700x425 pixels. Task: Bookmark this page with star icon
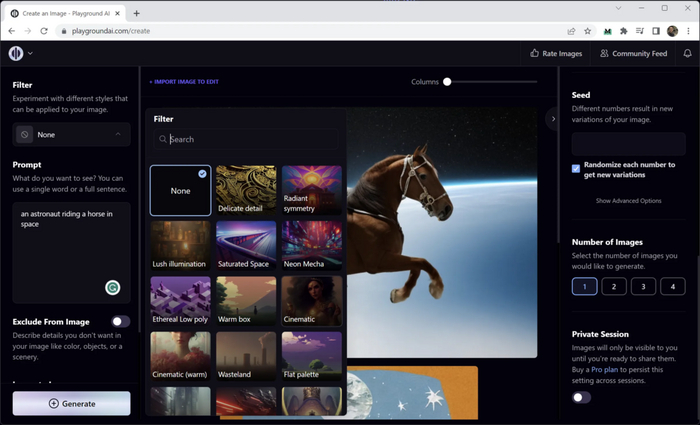pyautogui.click(x=587, y=31)
